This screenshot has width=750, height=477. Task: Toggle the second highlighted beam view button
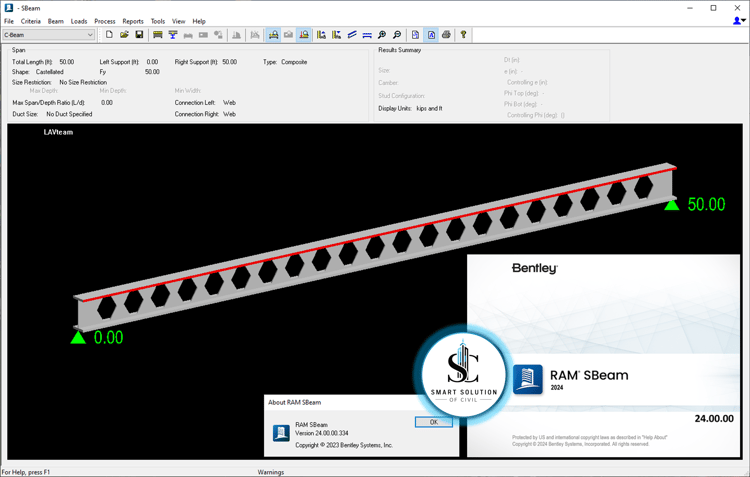click(304, 34)
